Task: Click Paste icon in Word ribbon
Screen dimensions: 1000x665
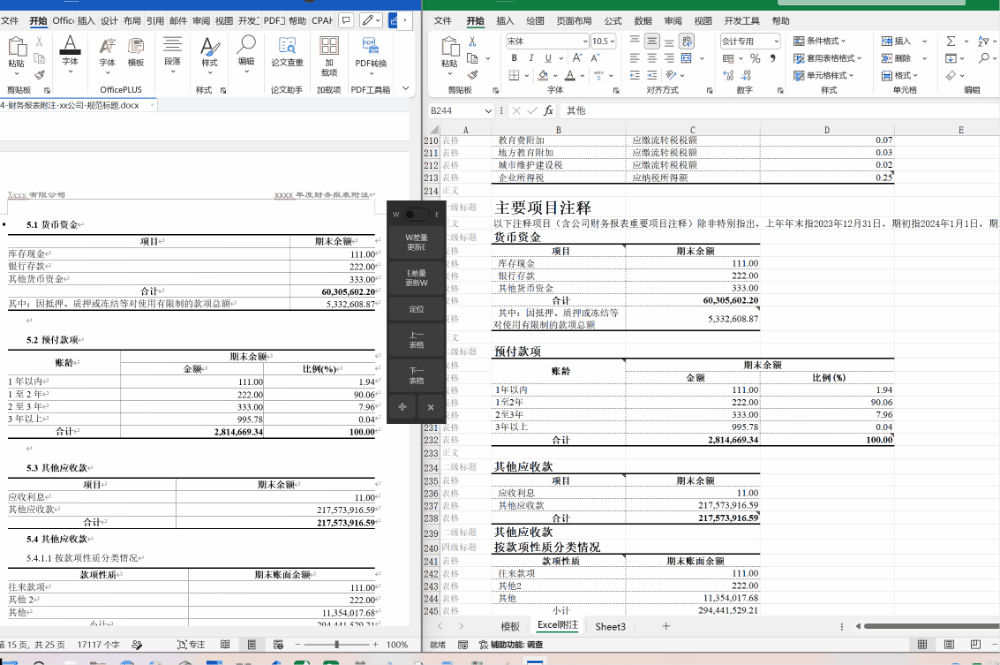Action: (17, 48)
